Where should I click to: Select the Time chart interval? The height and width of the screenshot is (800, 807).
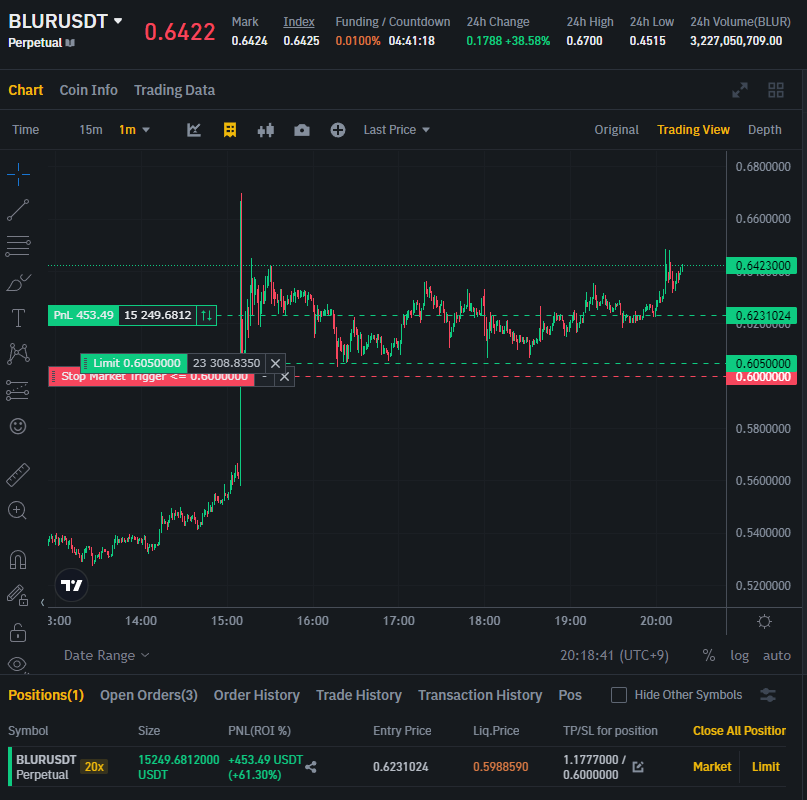pos(25,130)
